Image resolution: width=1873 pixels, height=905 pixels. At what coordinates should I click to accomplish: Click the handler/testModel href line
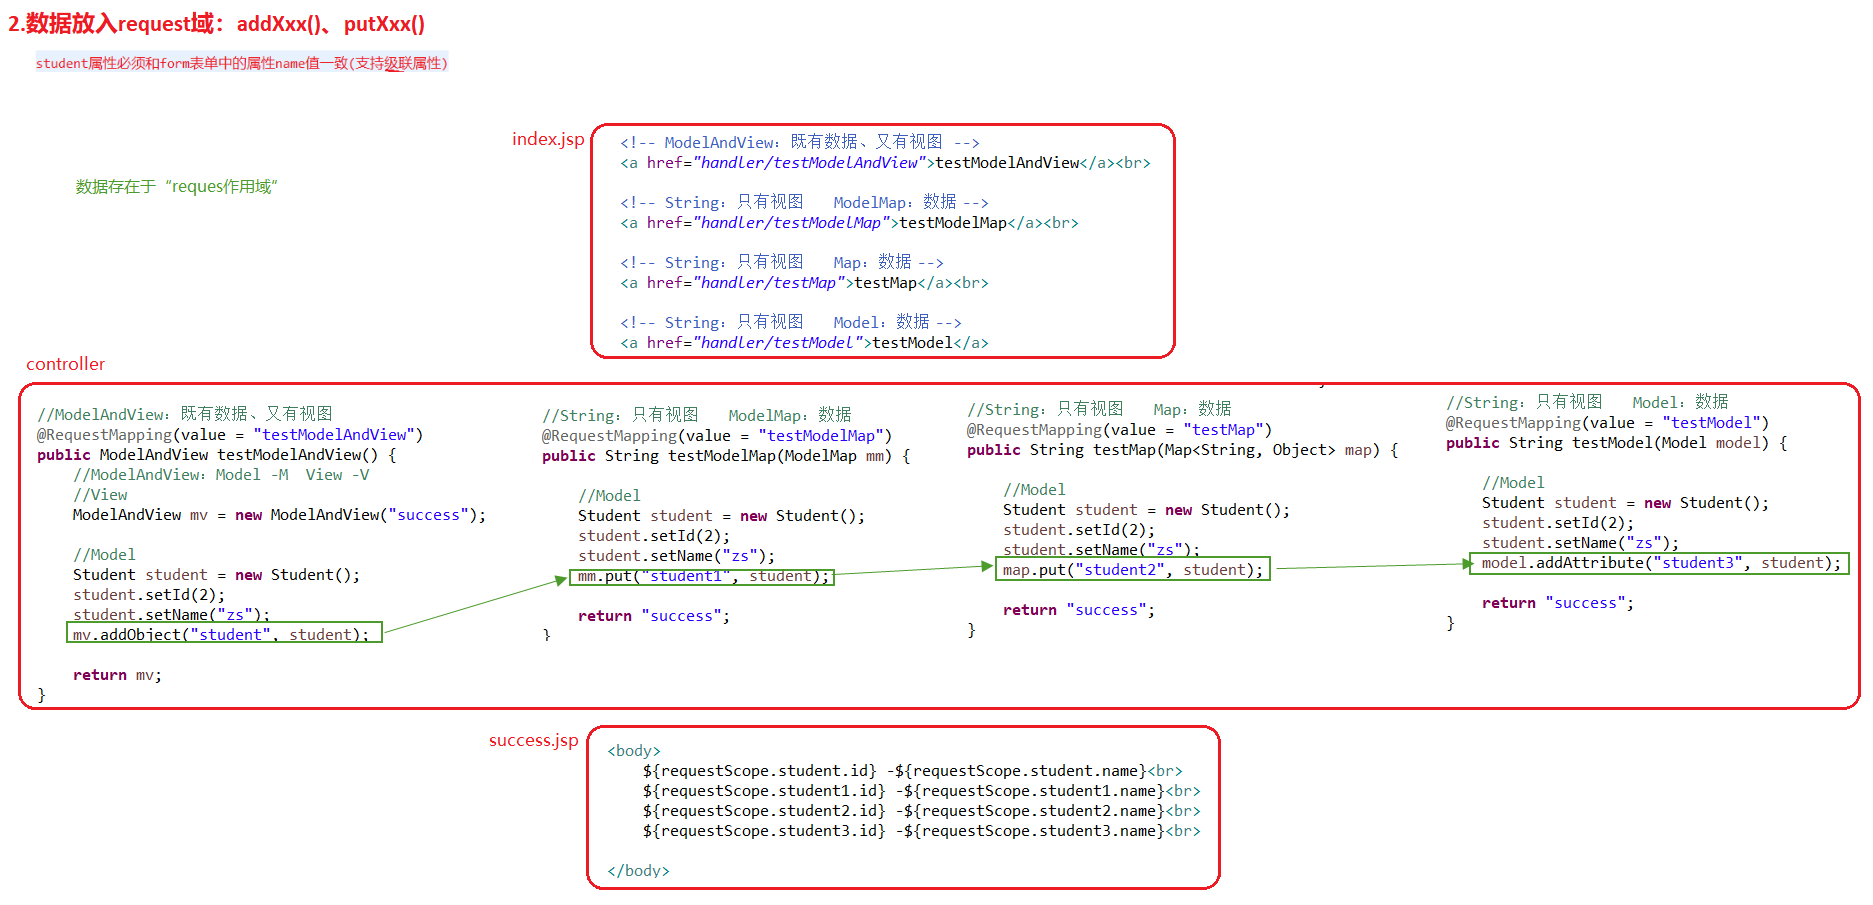coord(803,343)
